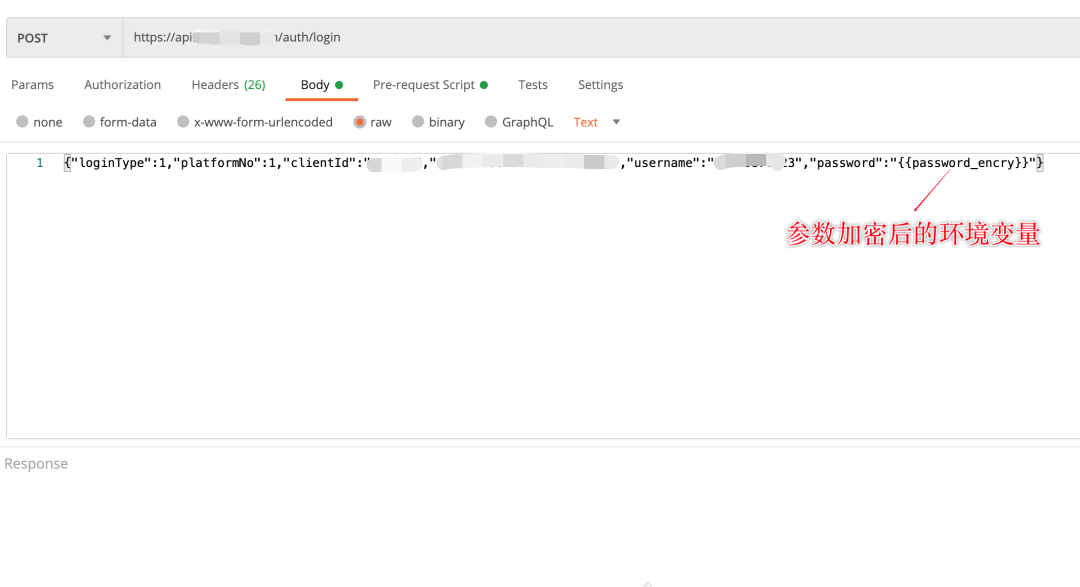Viewport: 1080px width, 587px height.
Task: Click the Response section label
Action: pyautogui.click(x=36, y=464)
